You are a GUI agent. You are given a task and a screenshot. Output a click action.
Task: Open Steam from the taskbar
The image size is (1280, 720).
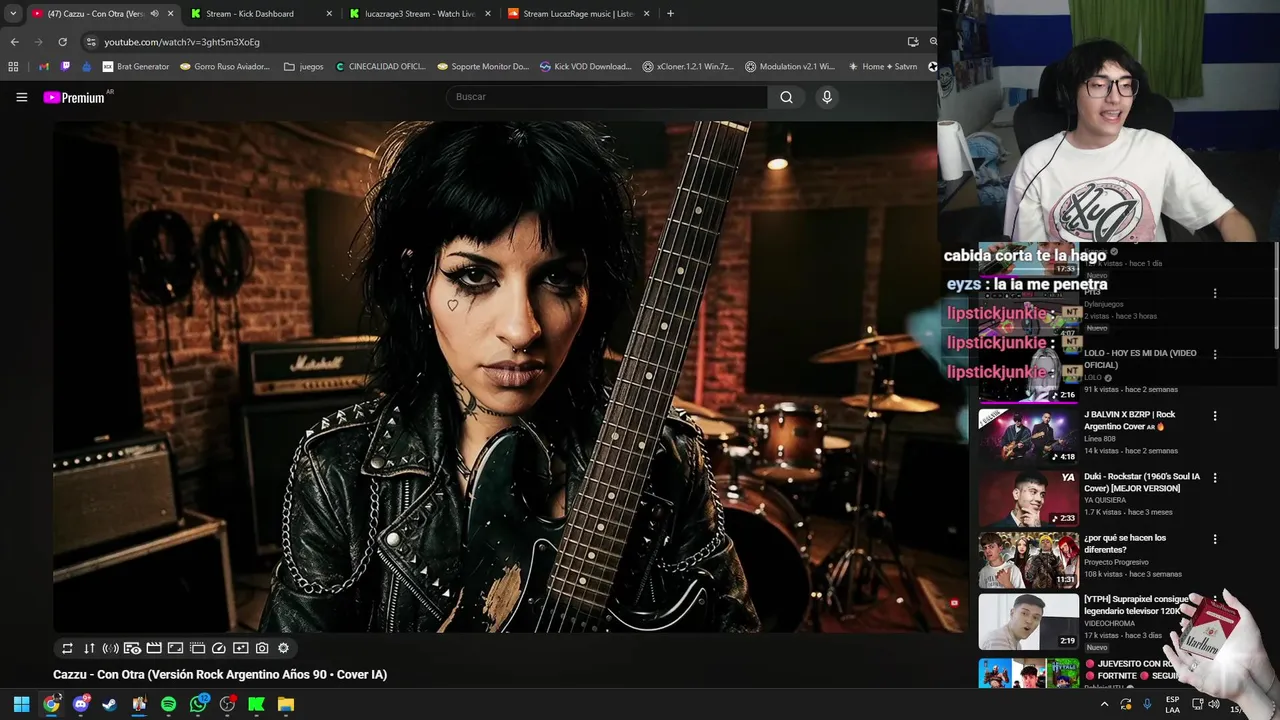(110, 704)
